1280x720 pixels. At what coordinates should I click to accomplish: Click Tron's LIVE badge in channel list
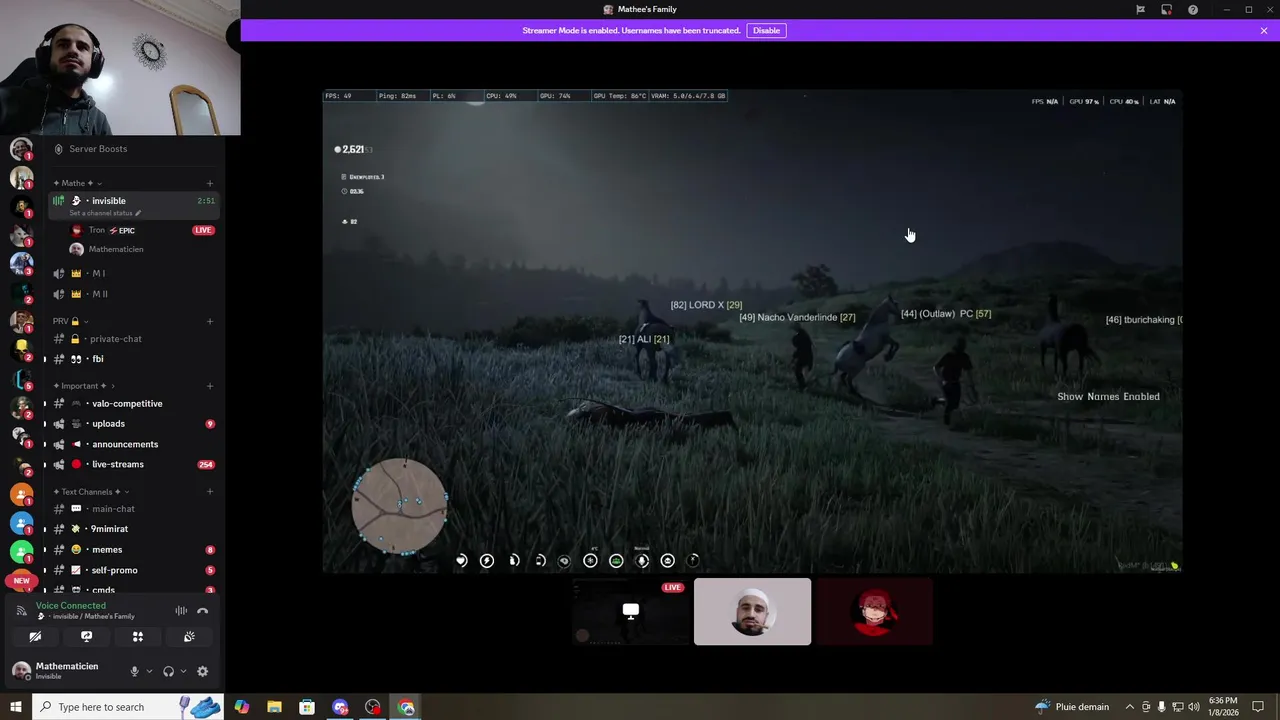[203, 230]
